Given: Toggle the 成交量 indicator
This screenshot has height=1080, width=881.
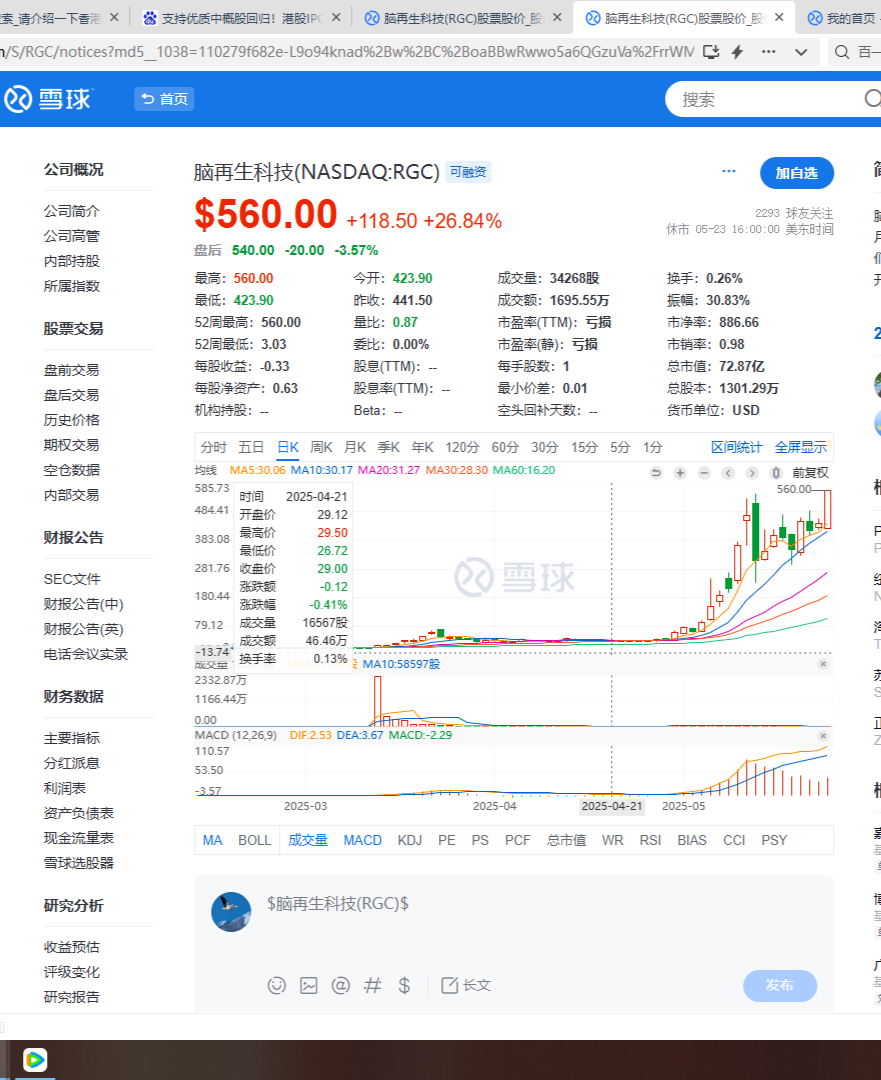Looking at the screenshot, I should point(308,840).
